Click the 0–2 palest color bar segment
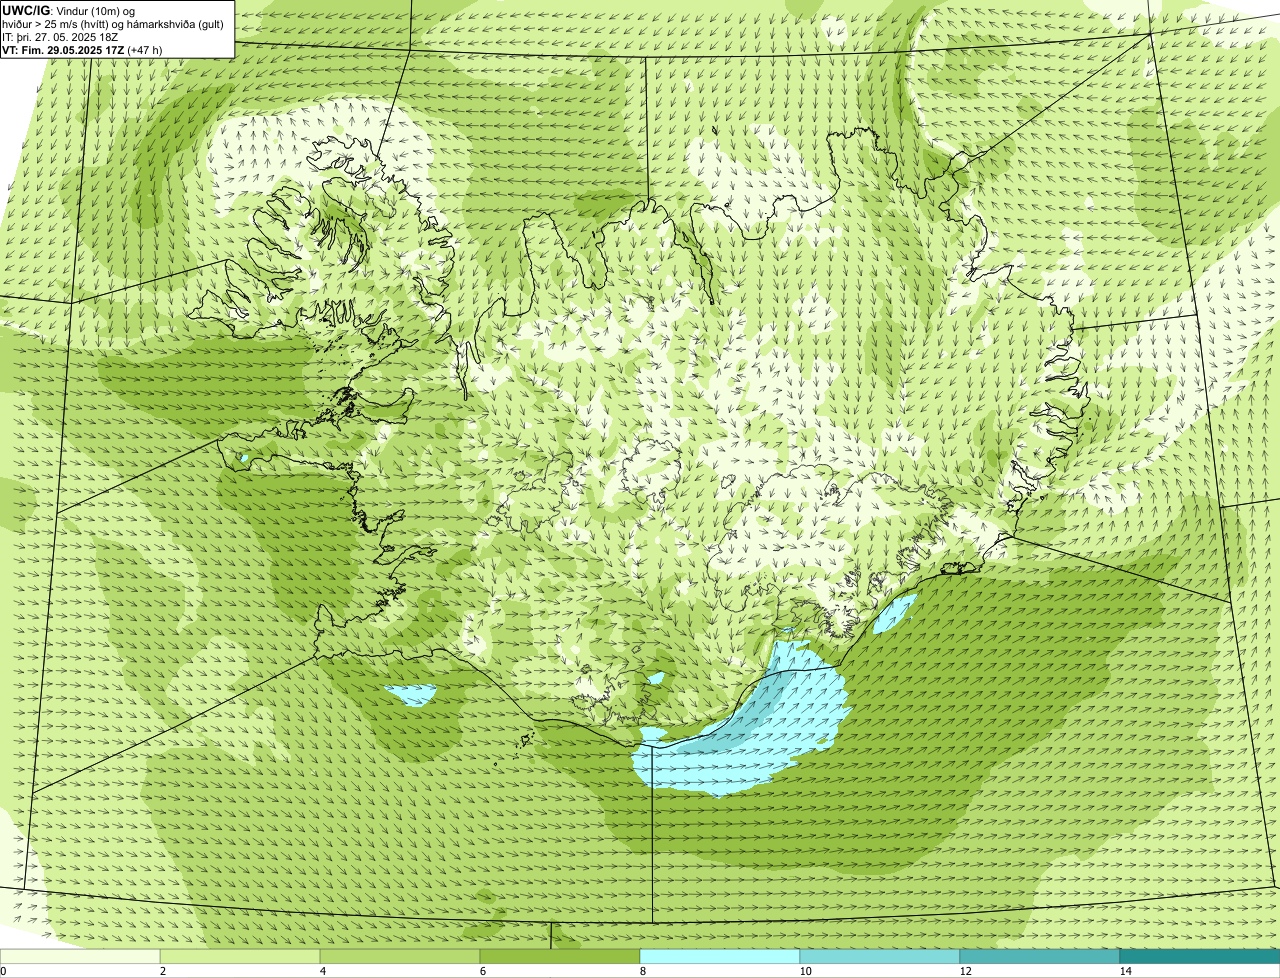1280x978 pixels. click(x=80, y=956)
